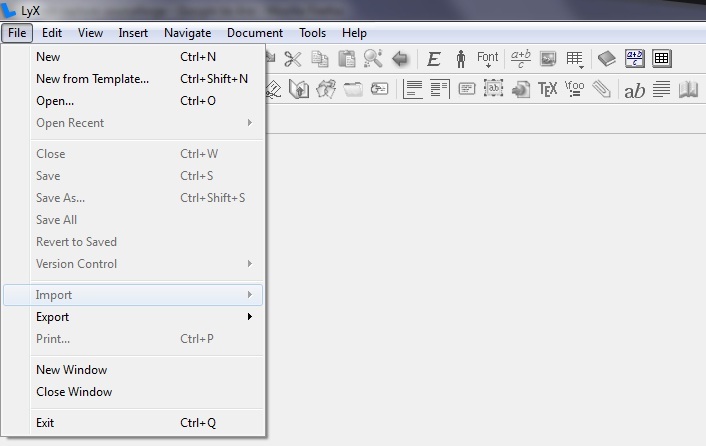706x446 pixels.
Task: Expand the Version Control submenu
Action: (x=133, y=264)
